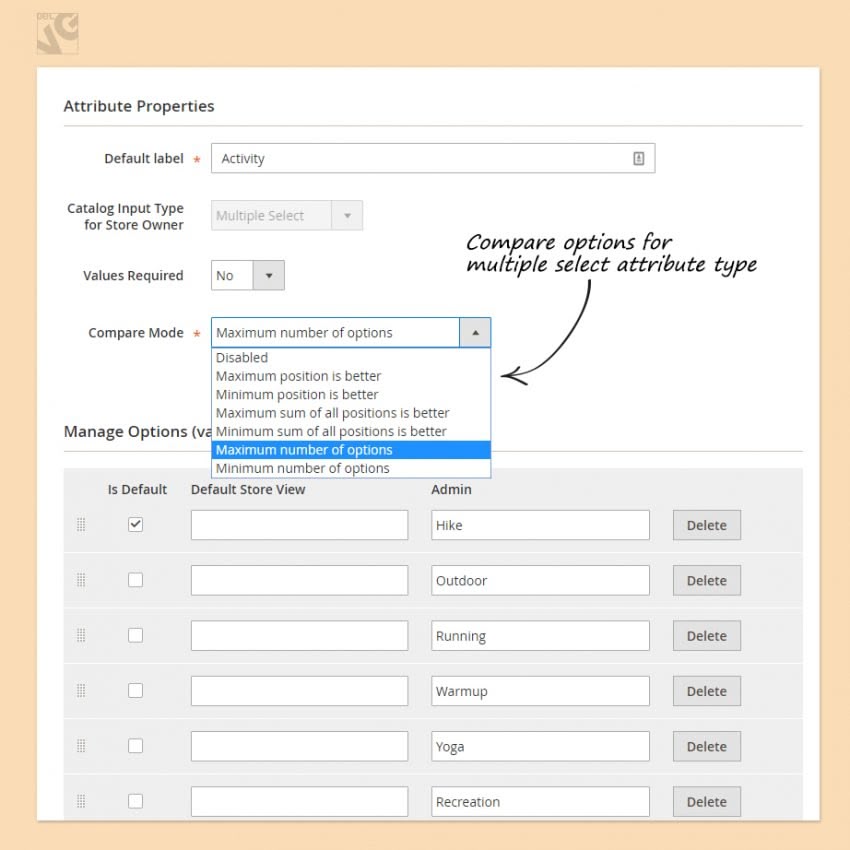Check Is Default for Recreation
Screen dimensions: 850x850
(136, 801)
